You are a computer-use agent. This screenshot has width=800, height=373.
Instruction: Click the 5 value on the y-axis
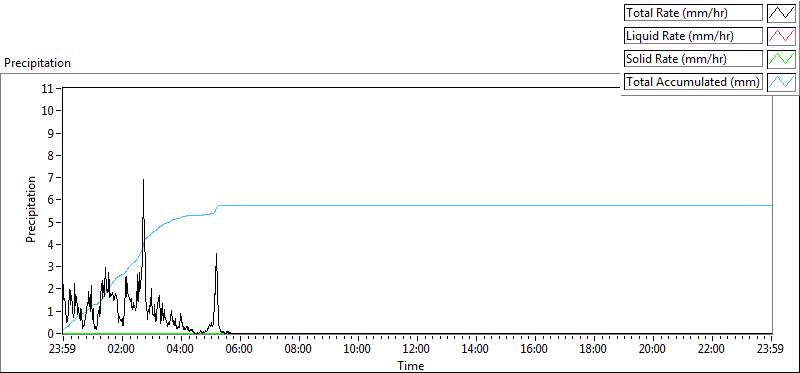coord(51,222)
